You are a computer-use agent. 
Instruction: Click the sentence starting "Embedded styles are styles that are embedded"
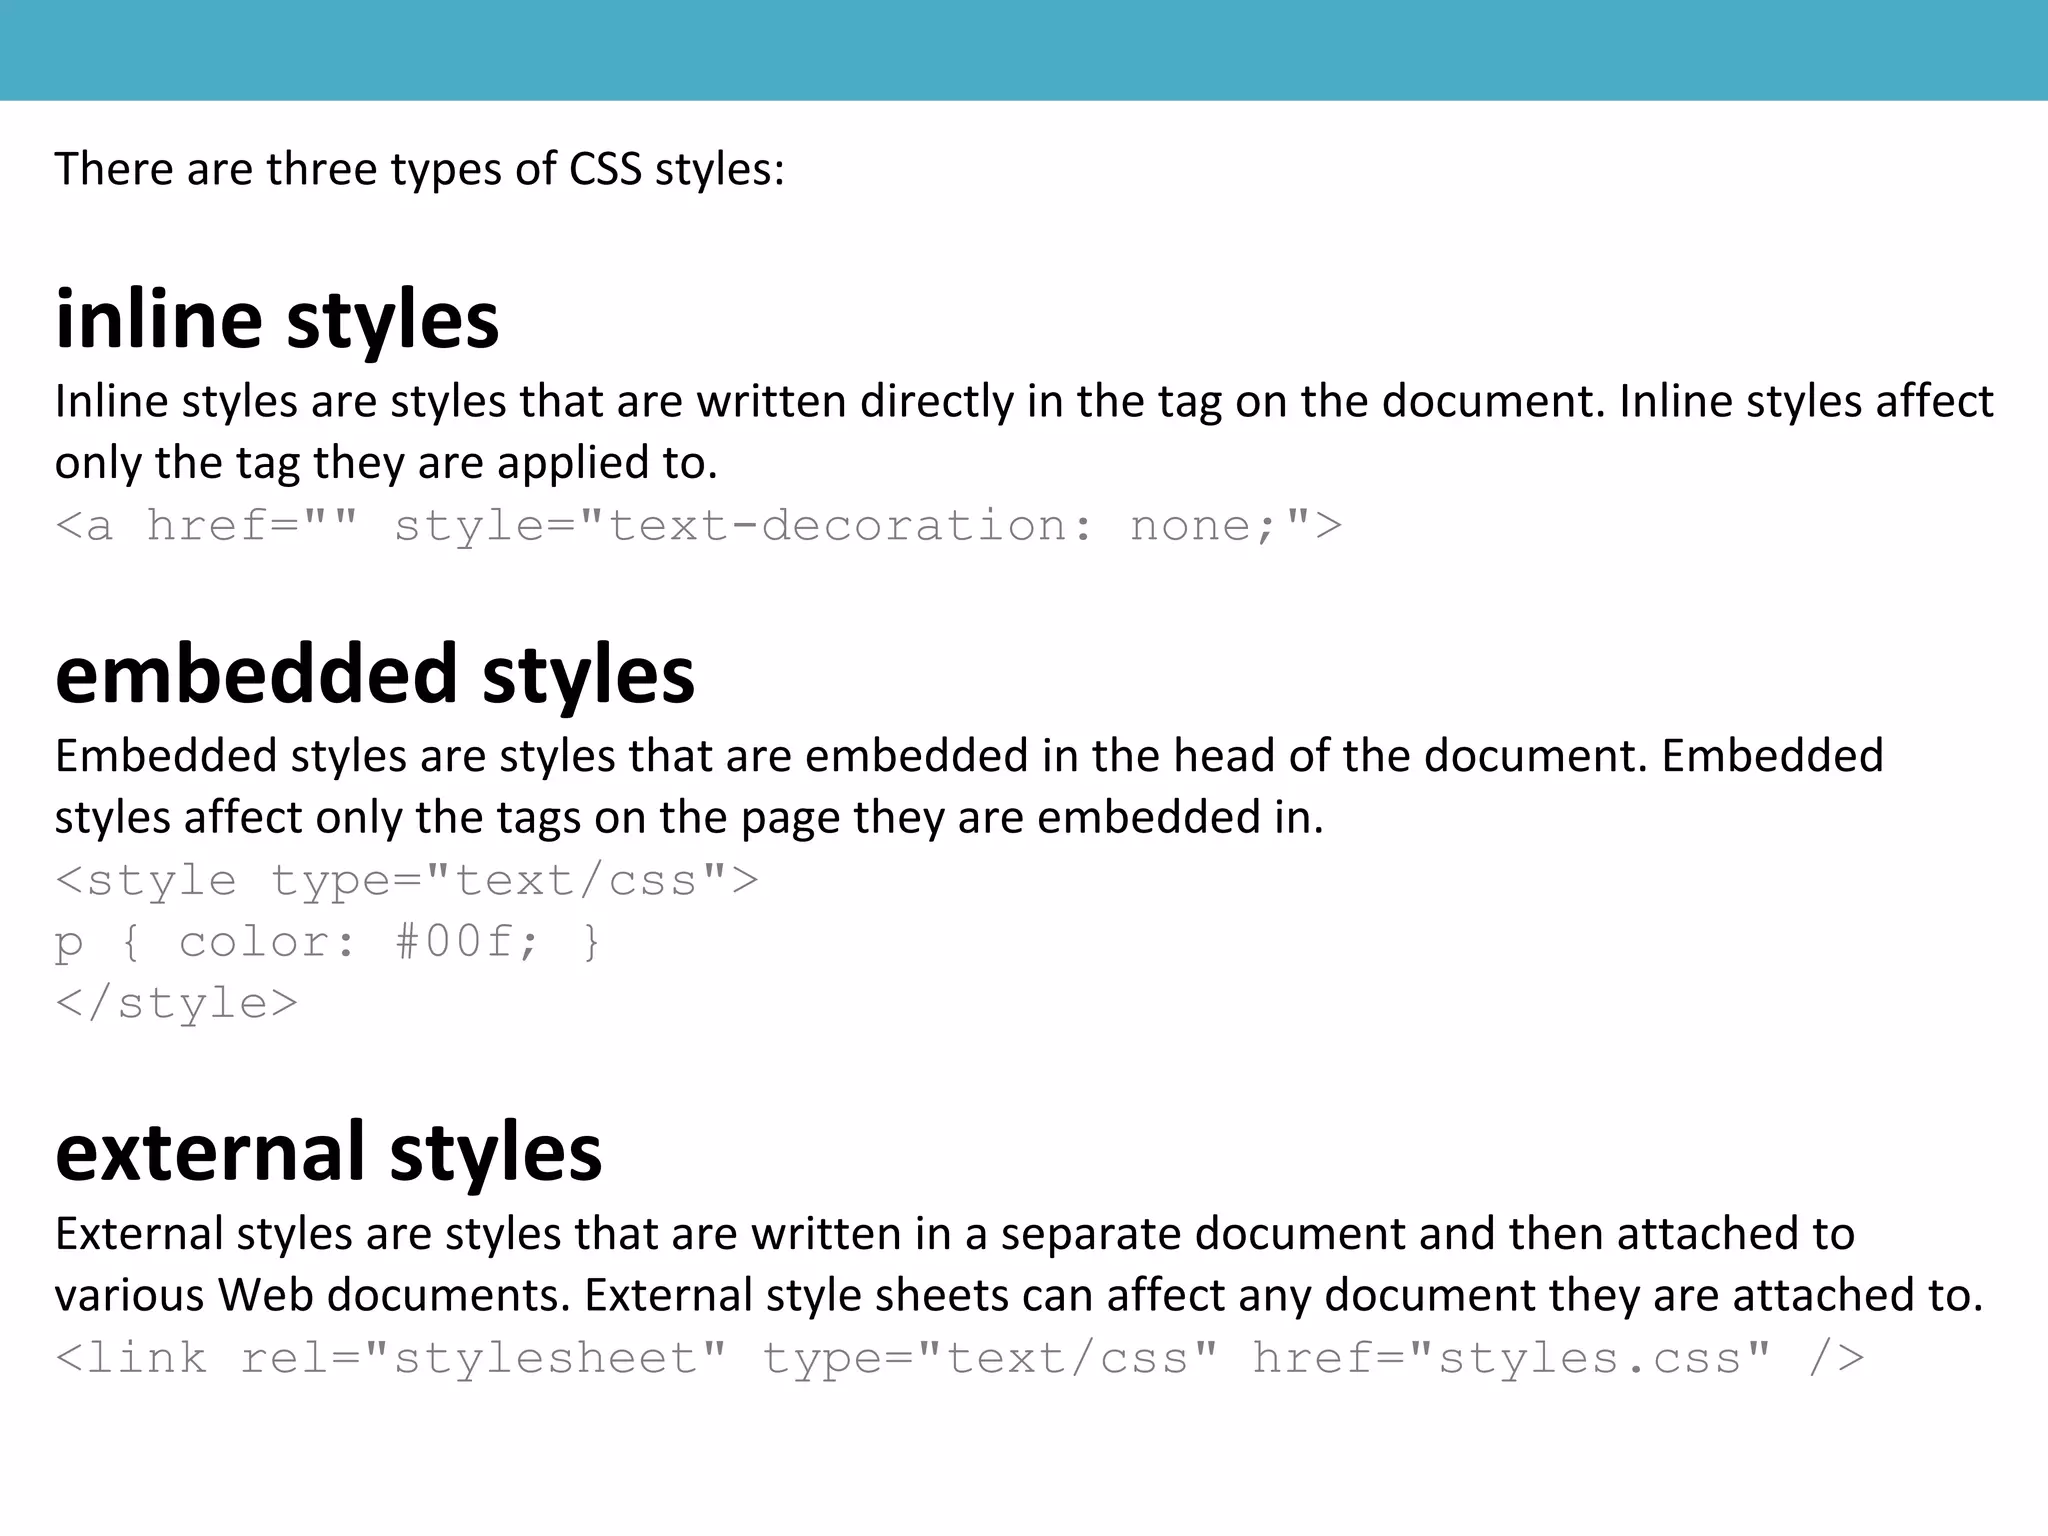click(x=969, y=756)
